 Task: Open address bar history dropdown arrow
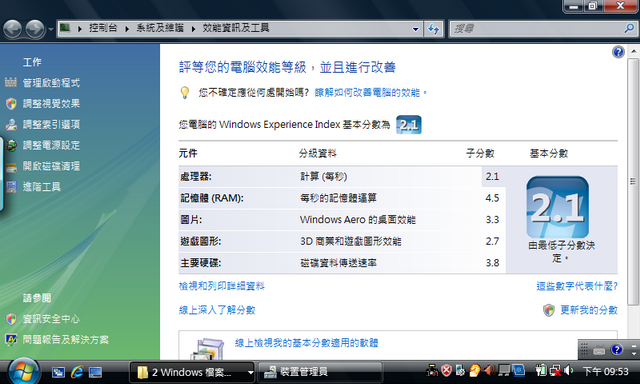point(415,29)
